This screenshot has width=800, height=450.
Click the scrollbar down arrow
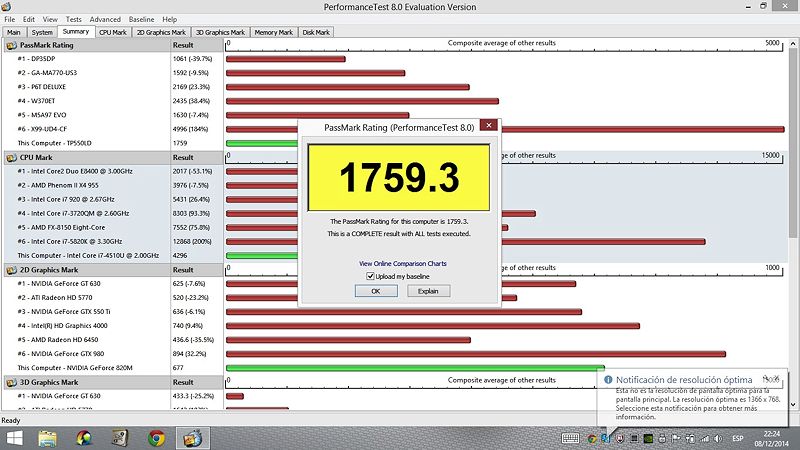(793, 404)
